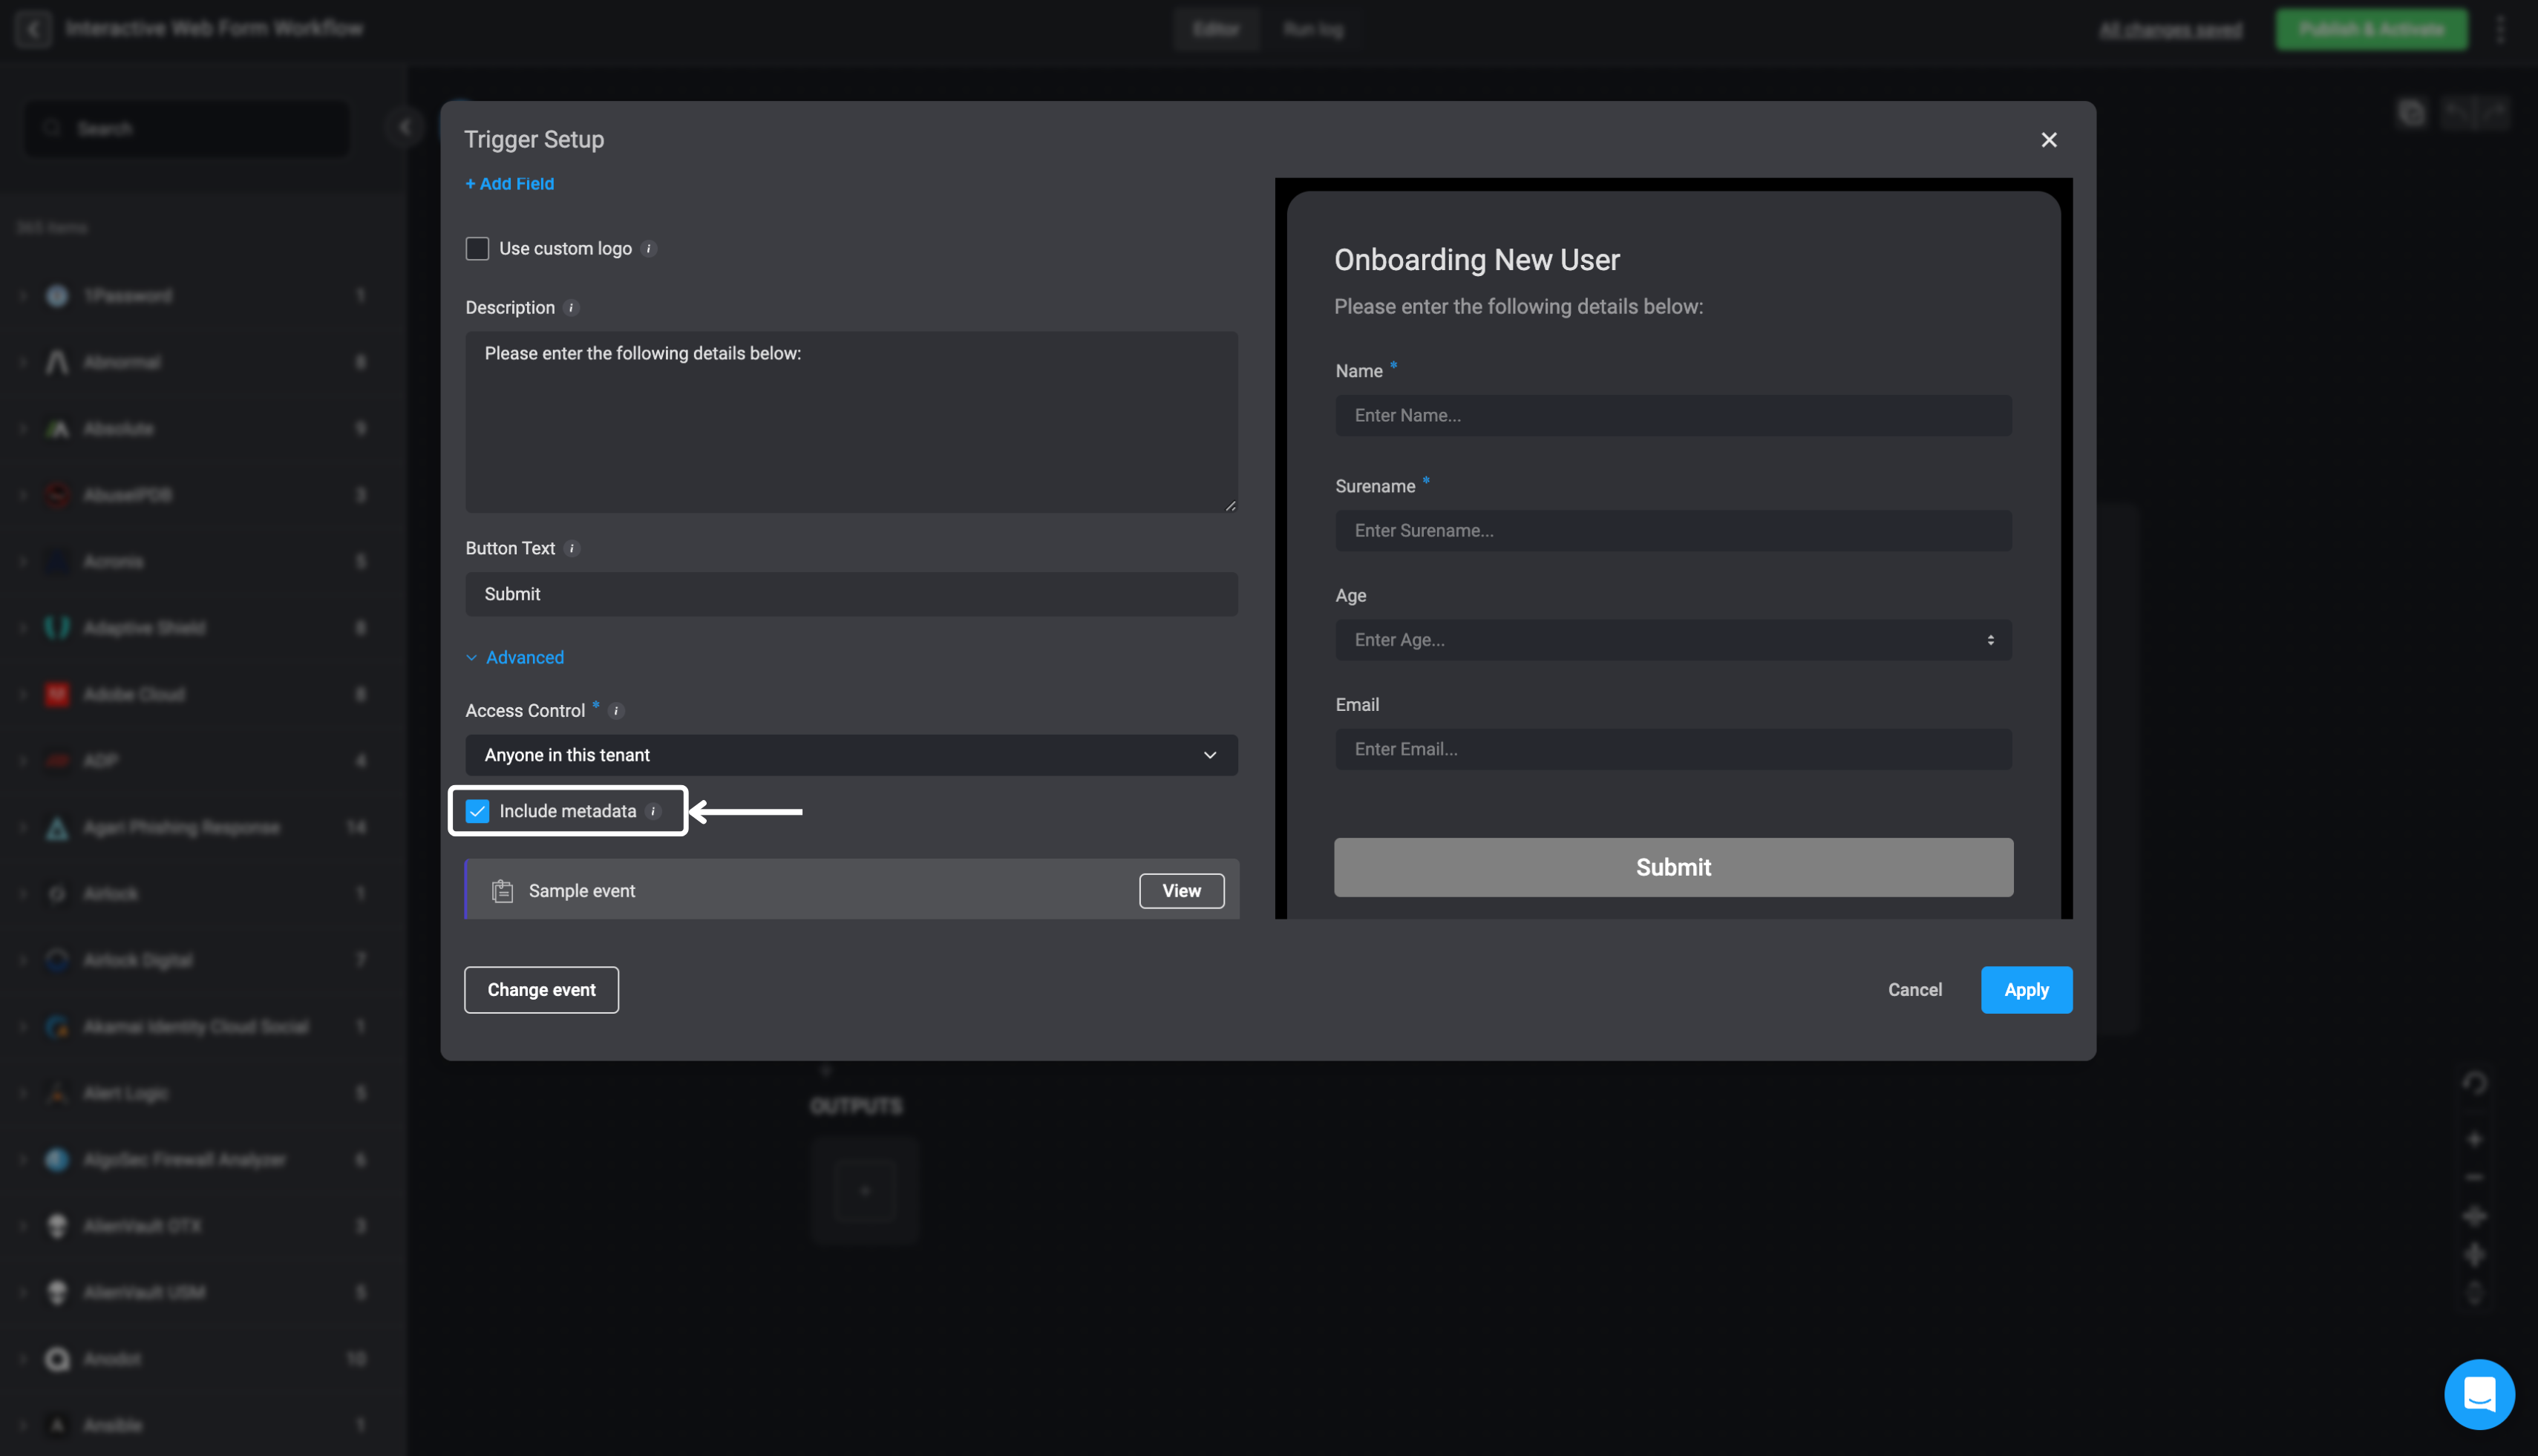The image size is (2538, 1456).
Task: Click the Enter Name preview field
Action: [x=1673, y=415]
